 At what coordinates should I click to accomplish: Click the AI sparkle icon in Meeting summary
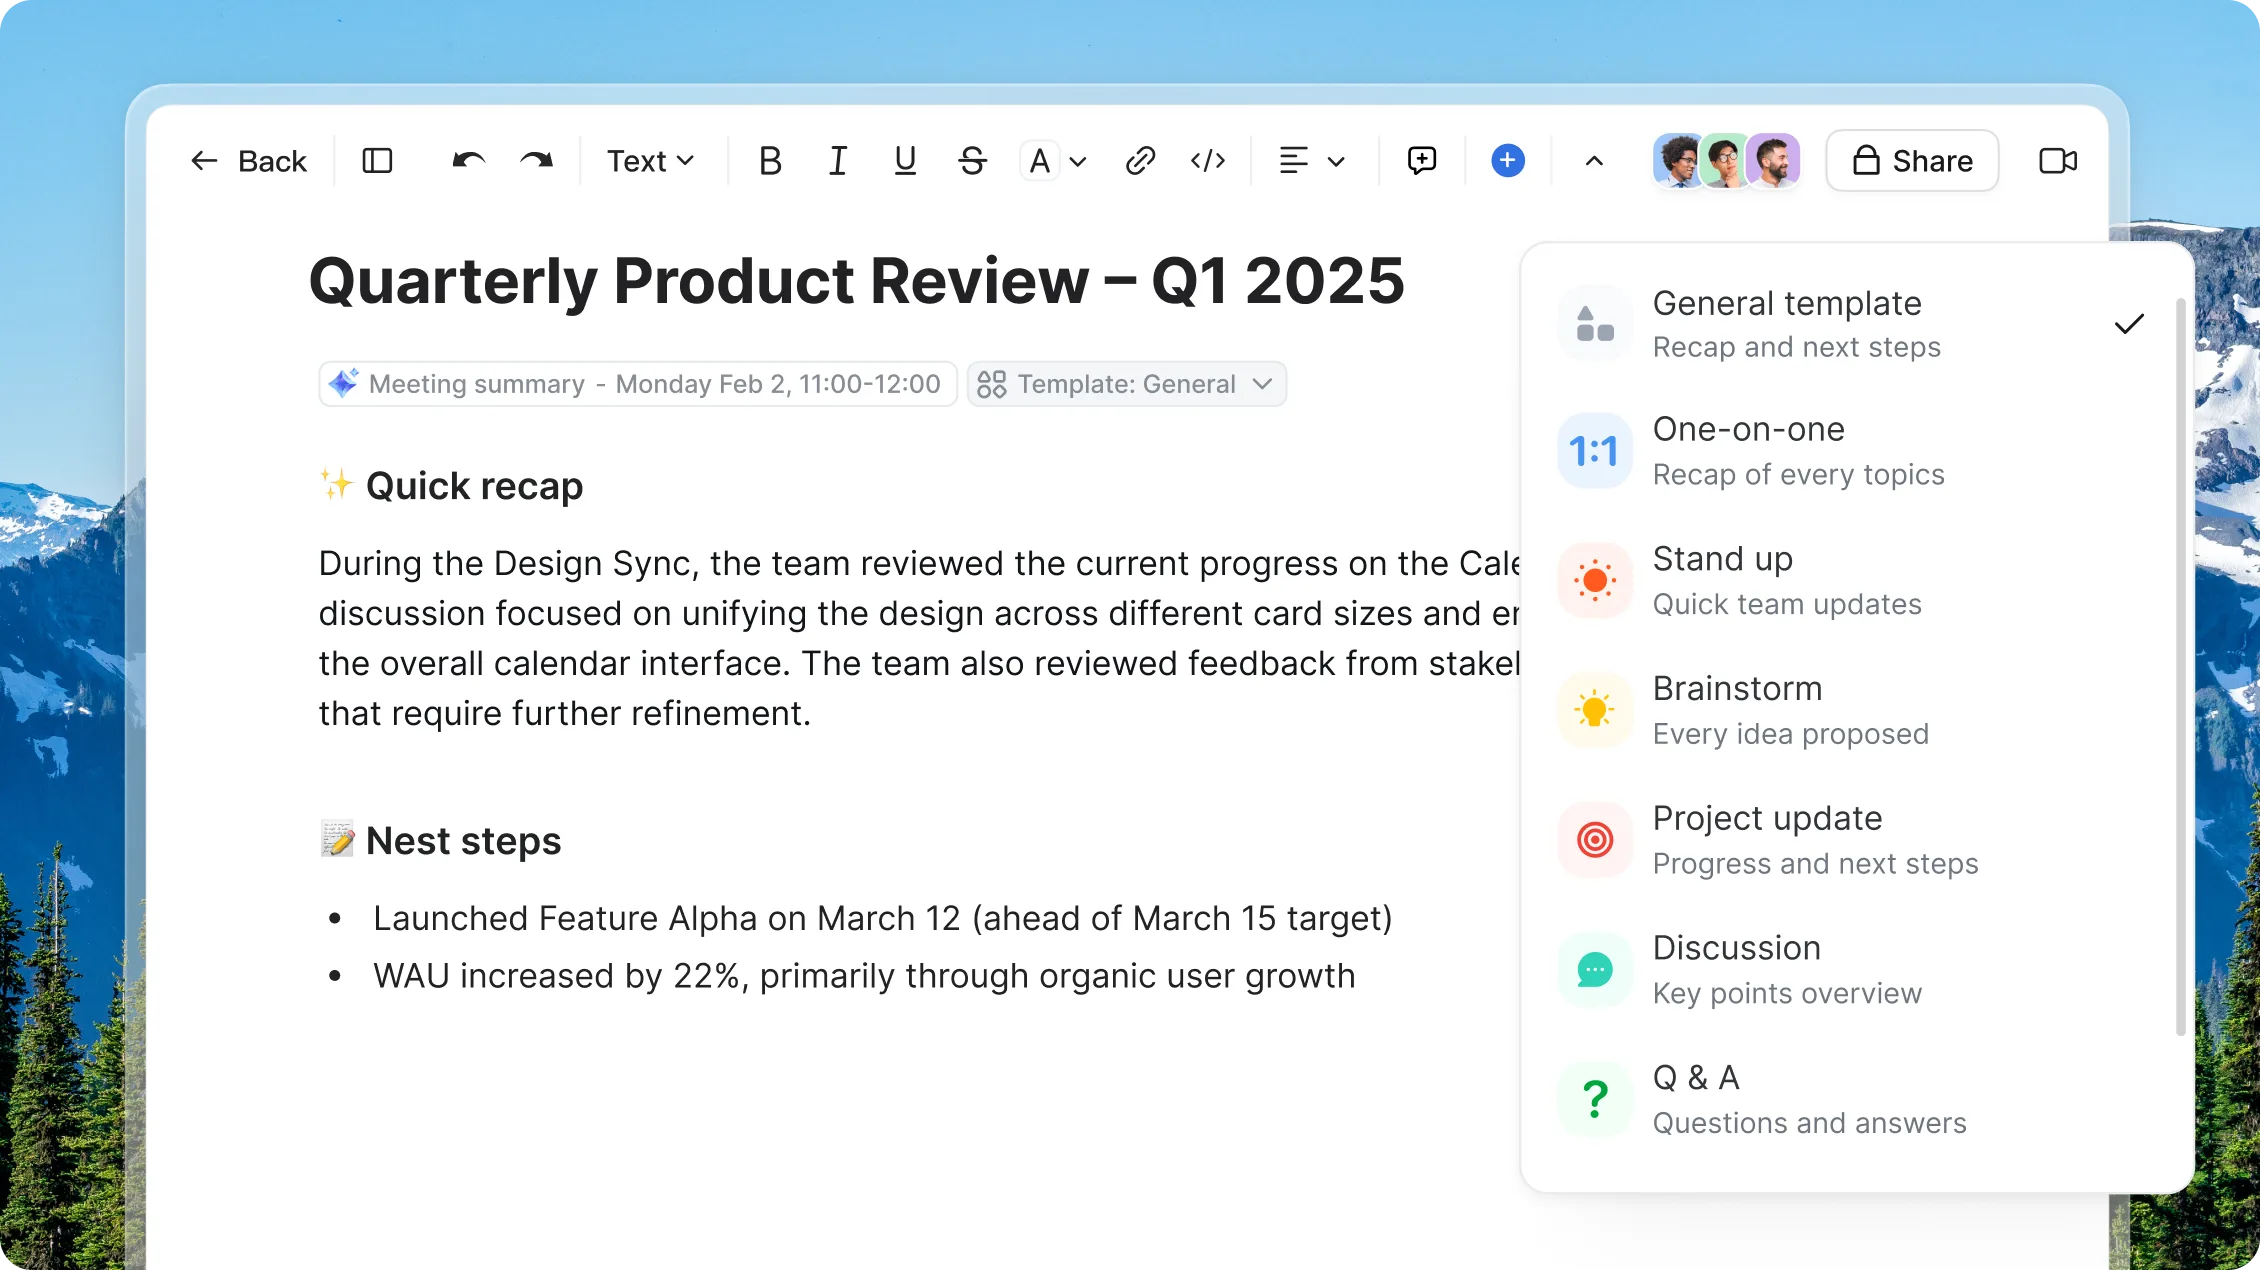344,383
